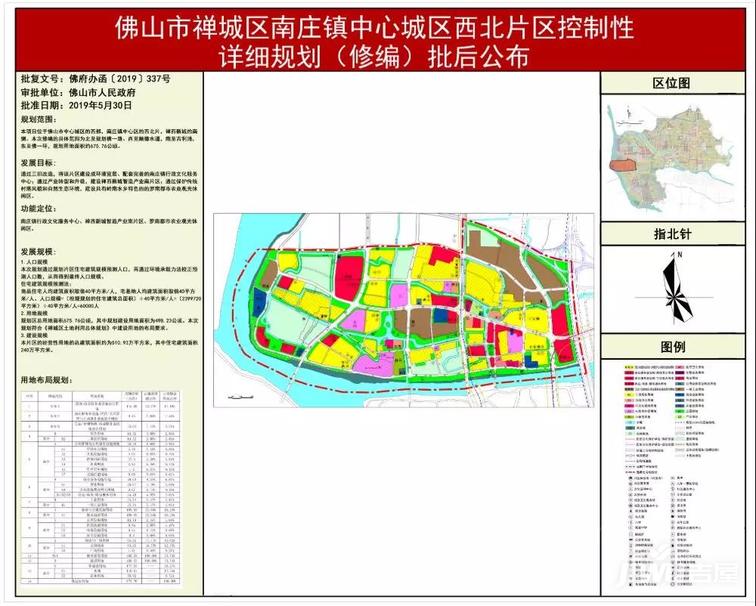
Task: Click the "规划范围" section heading
Action: [x=38, y=120]
